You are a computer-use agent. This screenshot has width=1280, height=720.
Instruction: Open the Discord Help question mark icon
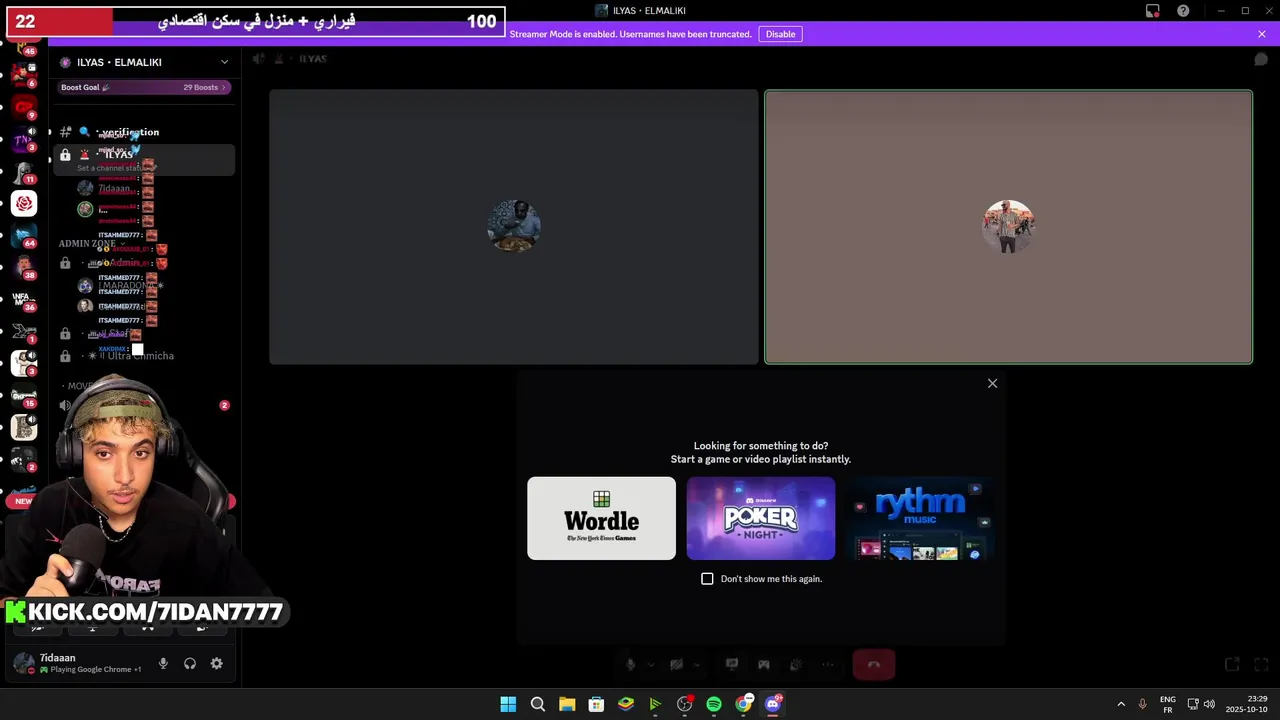[x=1183, y=11]
